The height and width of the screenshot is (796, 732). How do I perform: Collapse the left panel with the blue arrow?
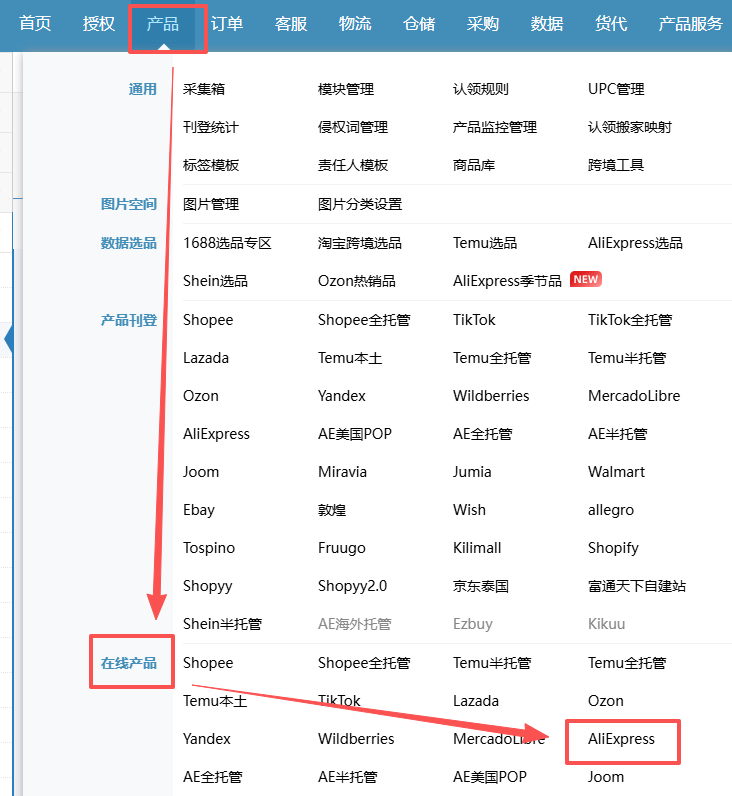9,339
